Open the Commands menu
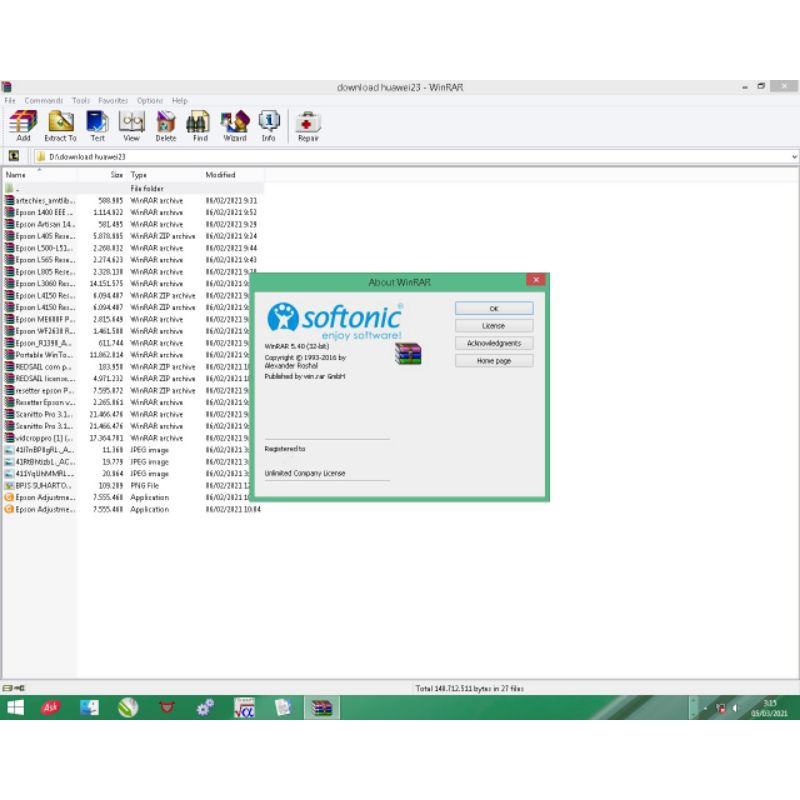 [x=44, y=101]
